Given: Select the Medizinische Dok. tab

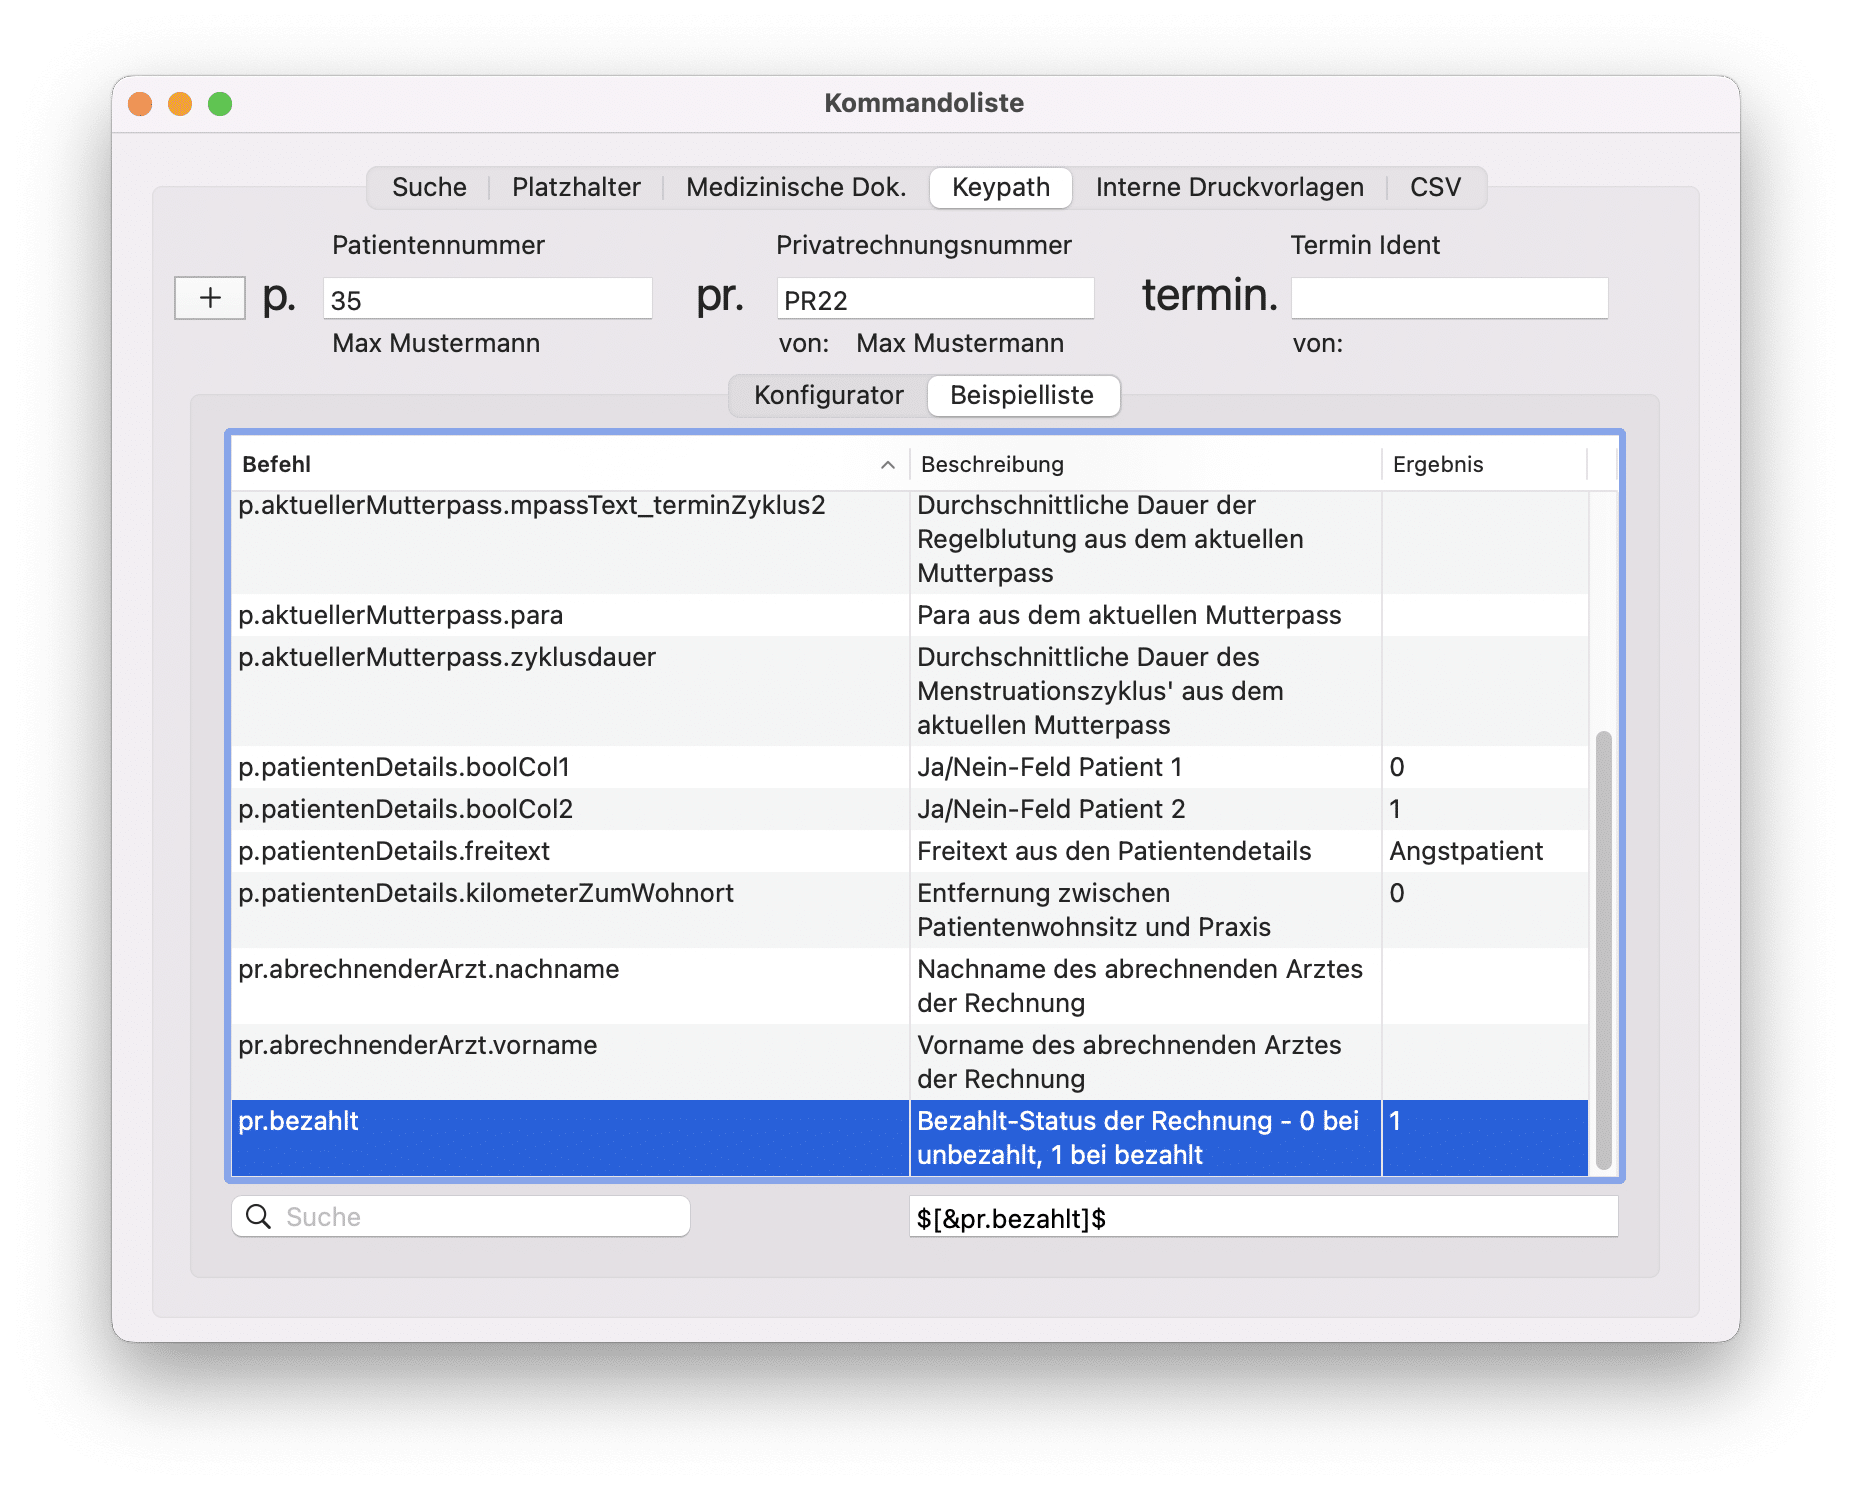Looking at the screenshot, I should [x=796, y=187].
